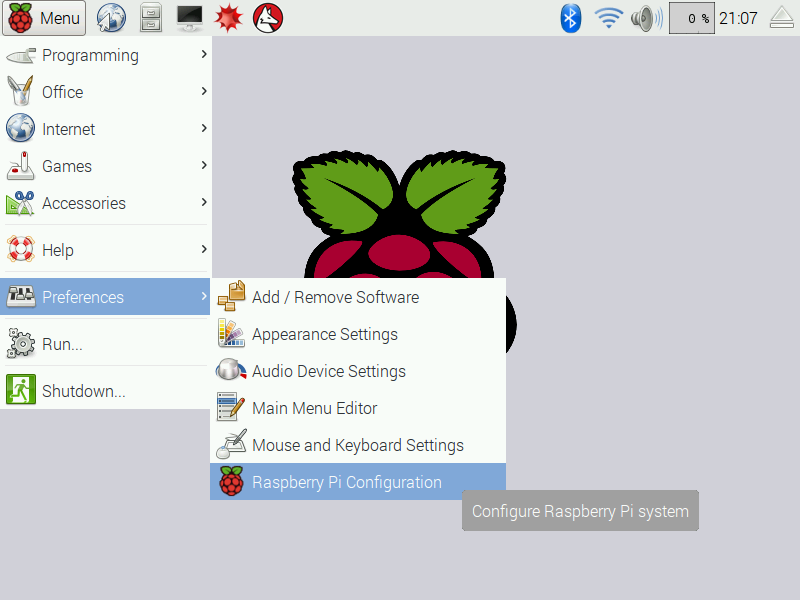Click the Shutdown green exit icon

21,389
